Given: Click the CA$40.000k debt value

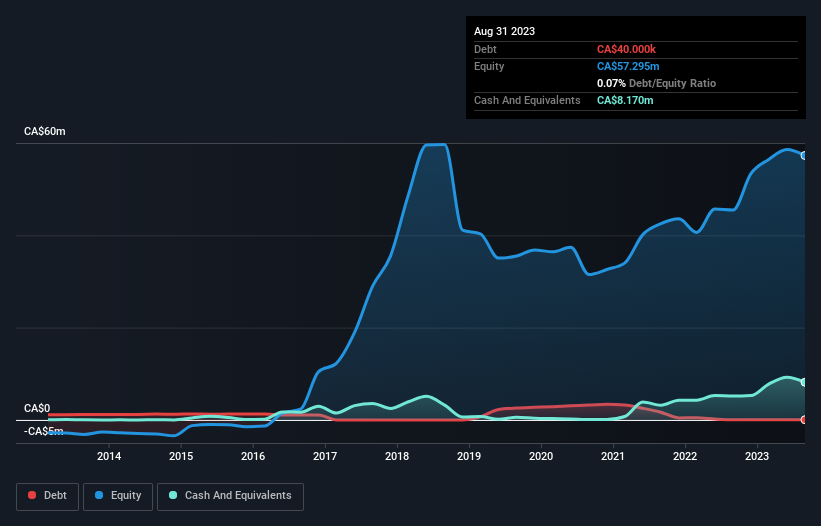Looking at the screenshot, I should pos(626,49).
